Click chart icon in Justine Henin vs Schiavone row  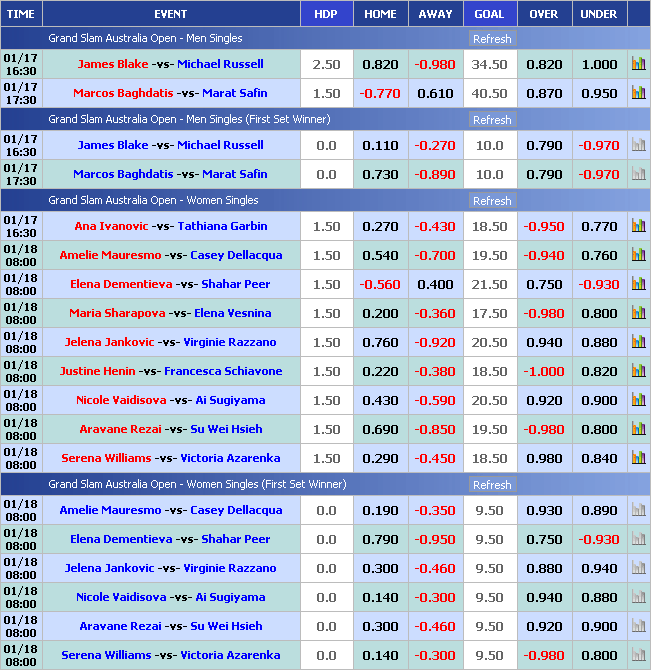[638, 371]
